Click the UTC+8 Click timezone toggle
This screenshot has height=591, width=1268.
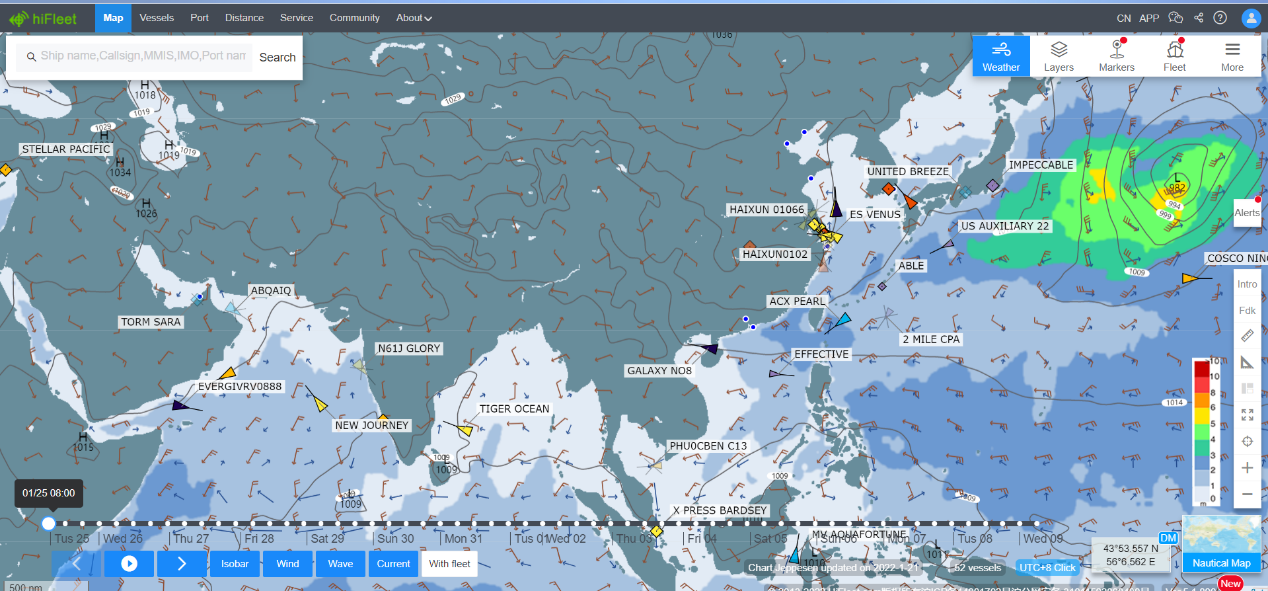pos(1048,567)
